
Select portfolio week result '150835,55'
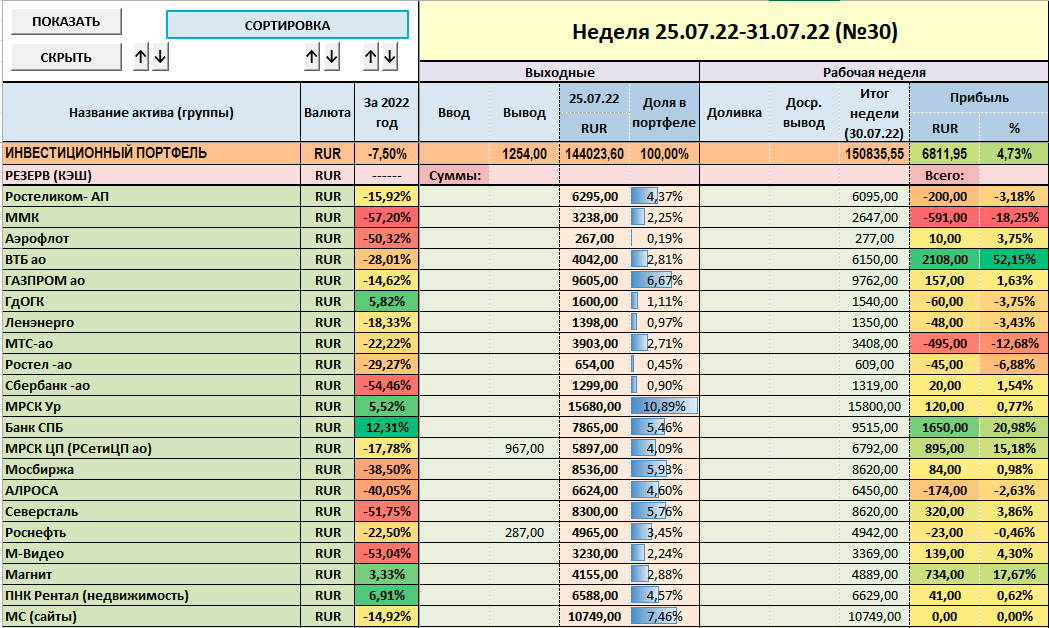click(x=874, y=154)
